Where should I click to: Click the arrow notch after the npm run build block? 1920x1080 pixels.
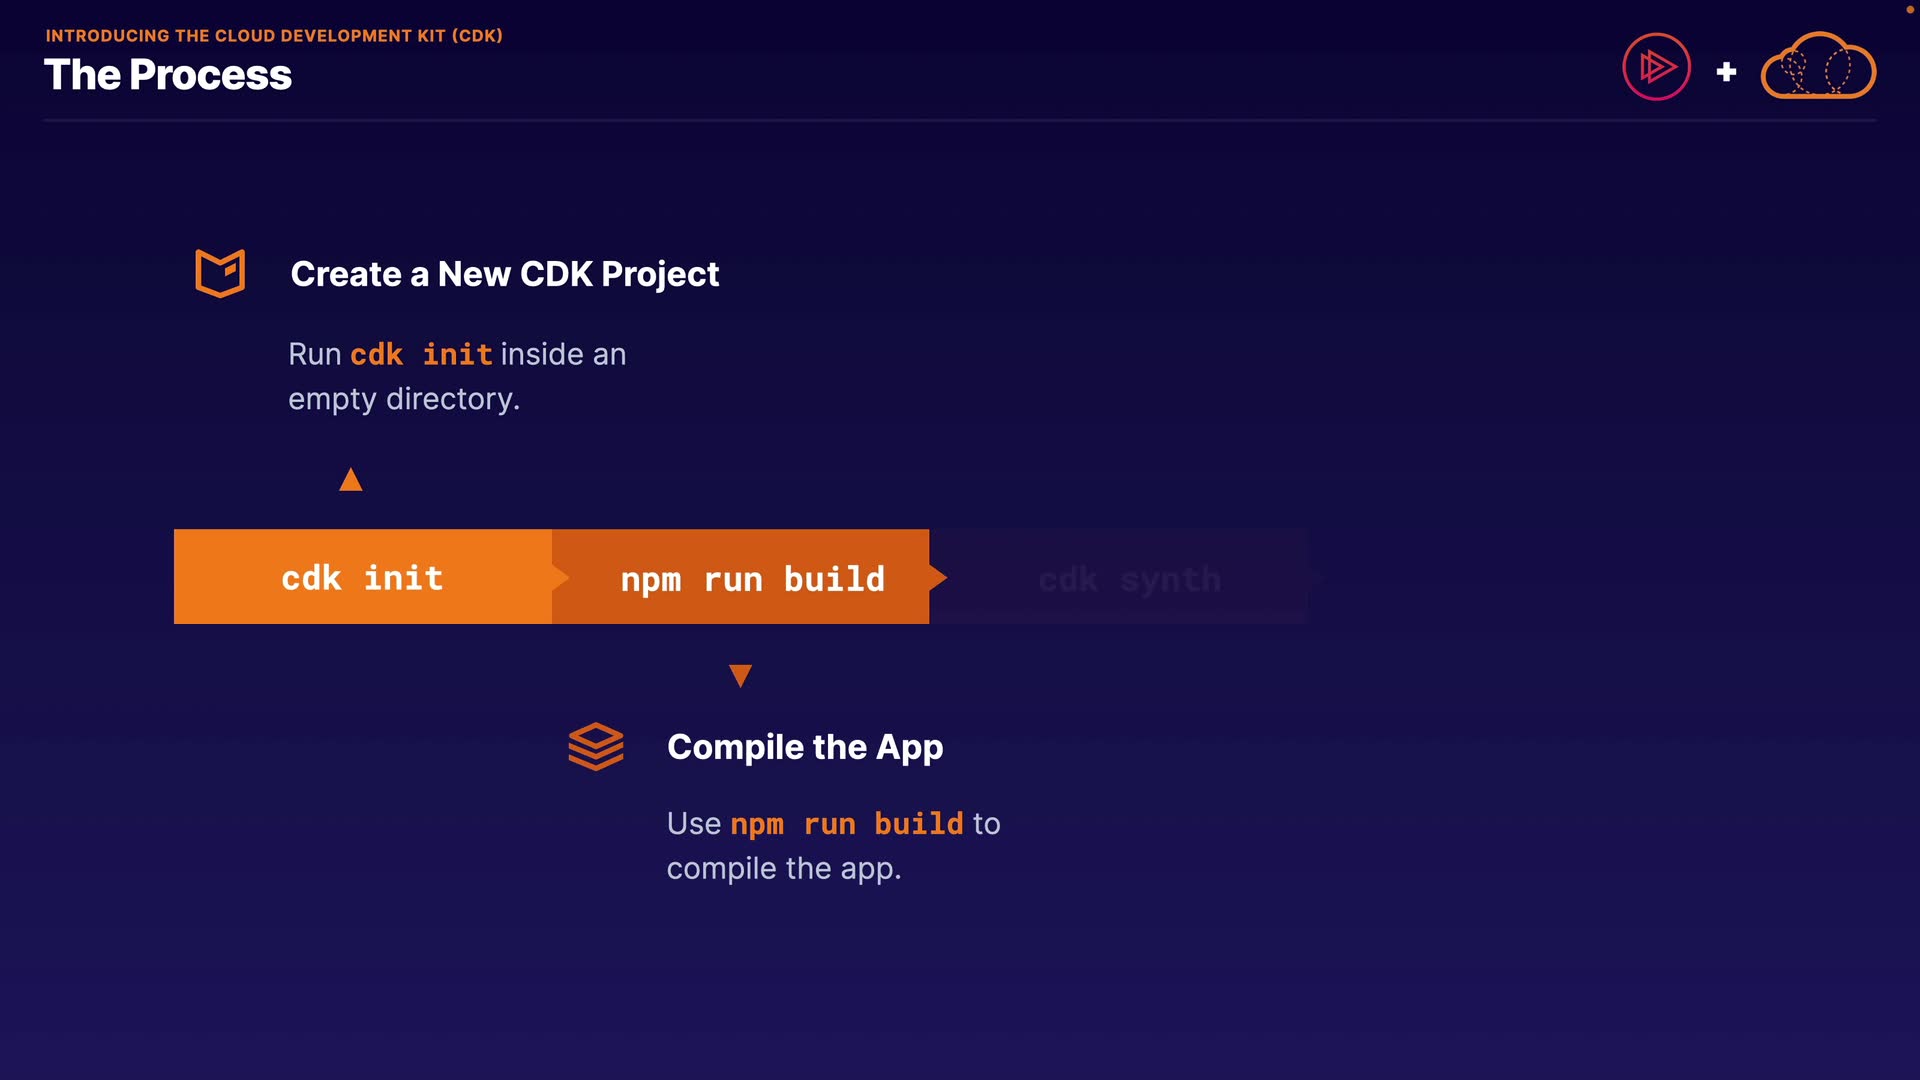[938, 577]
